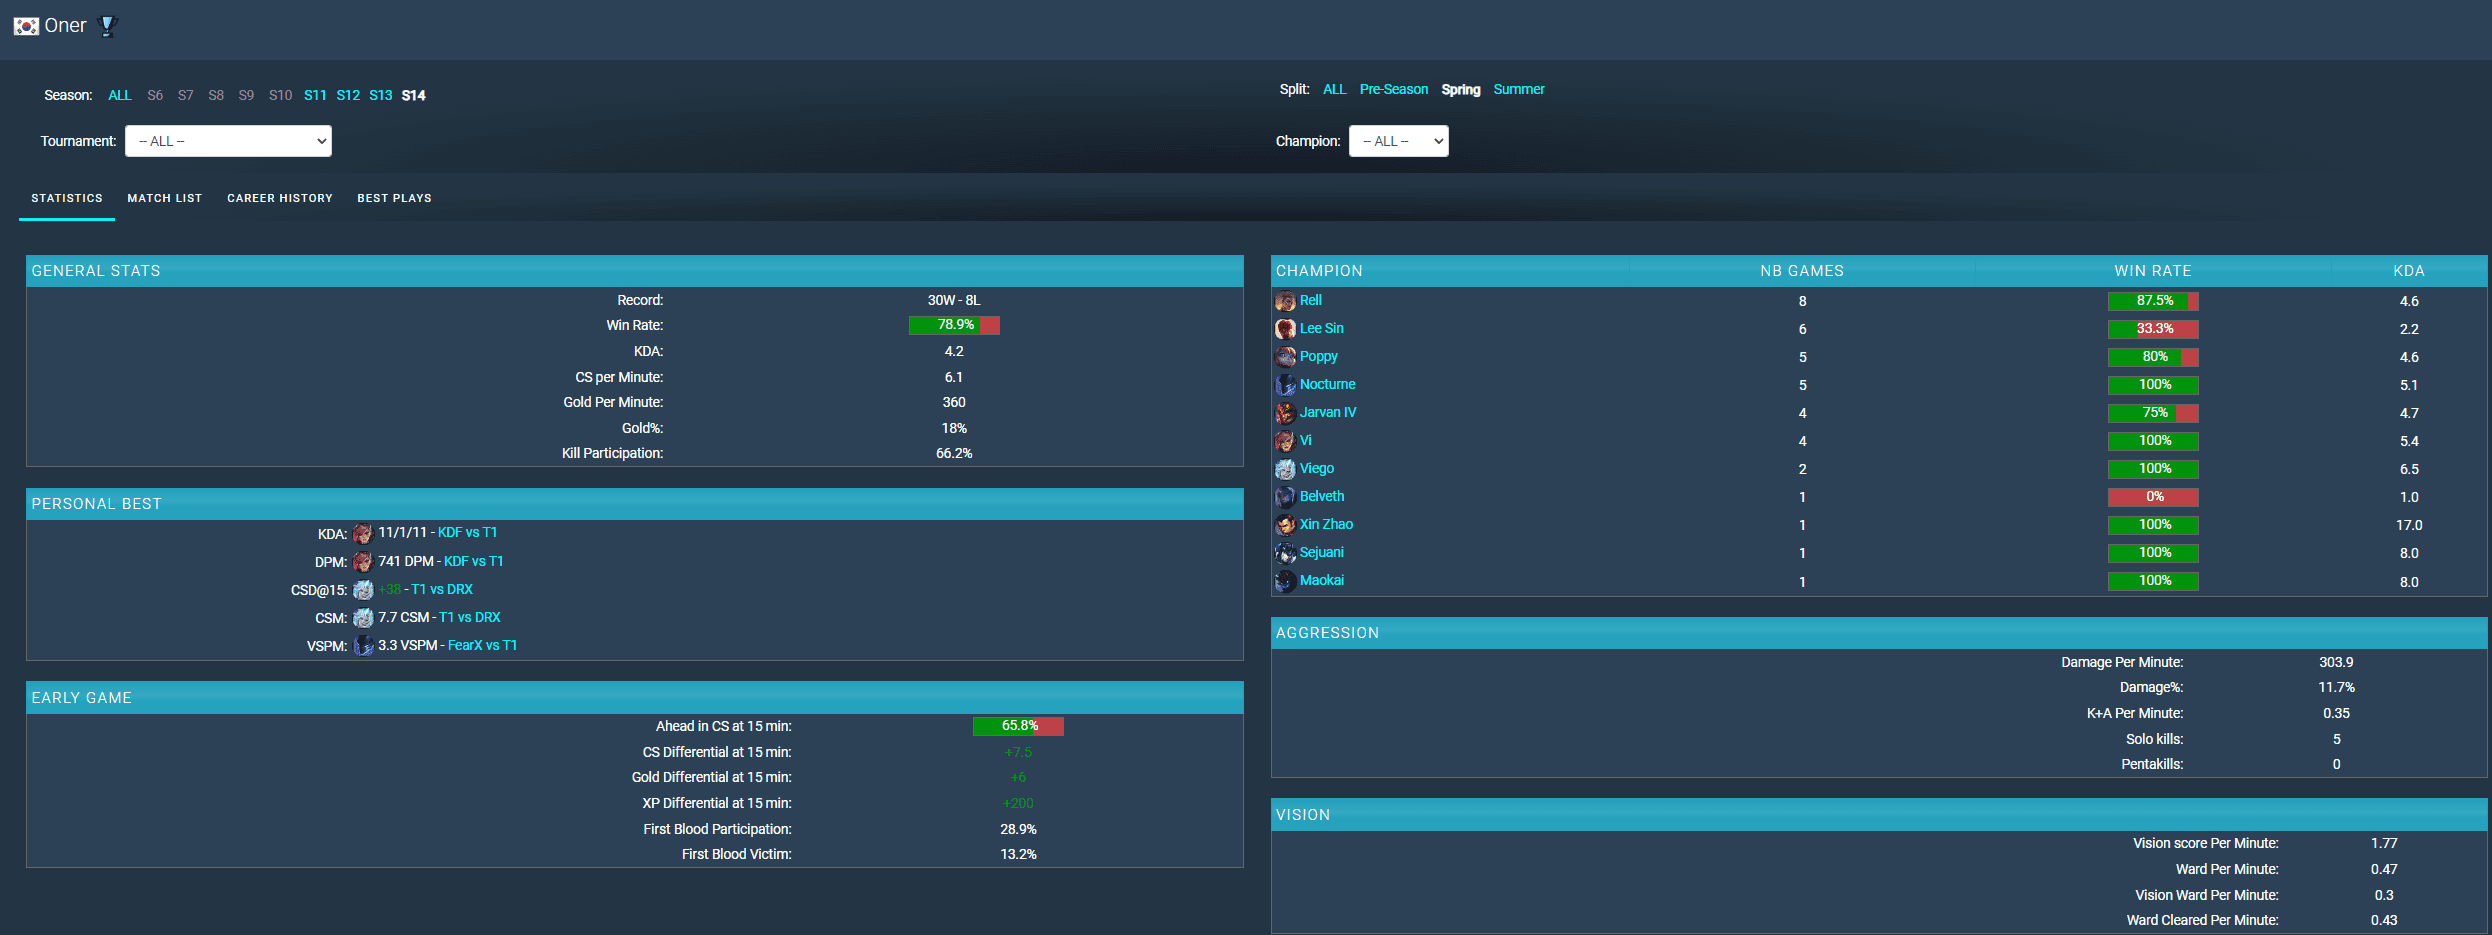Click the Maokai champion name in table
Image resolution: width=2492 pixels, height=935 pixels.
(1321, 581)
